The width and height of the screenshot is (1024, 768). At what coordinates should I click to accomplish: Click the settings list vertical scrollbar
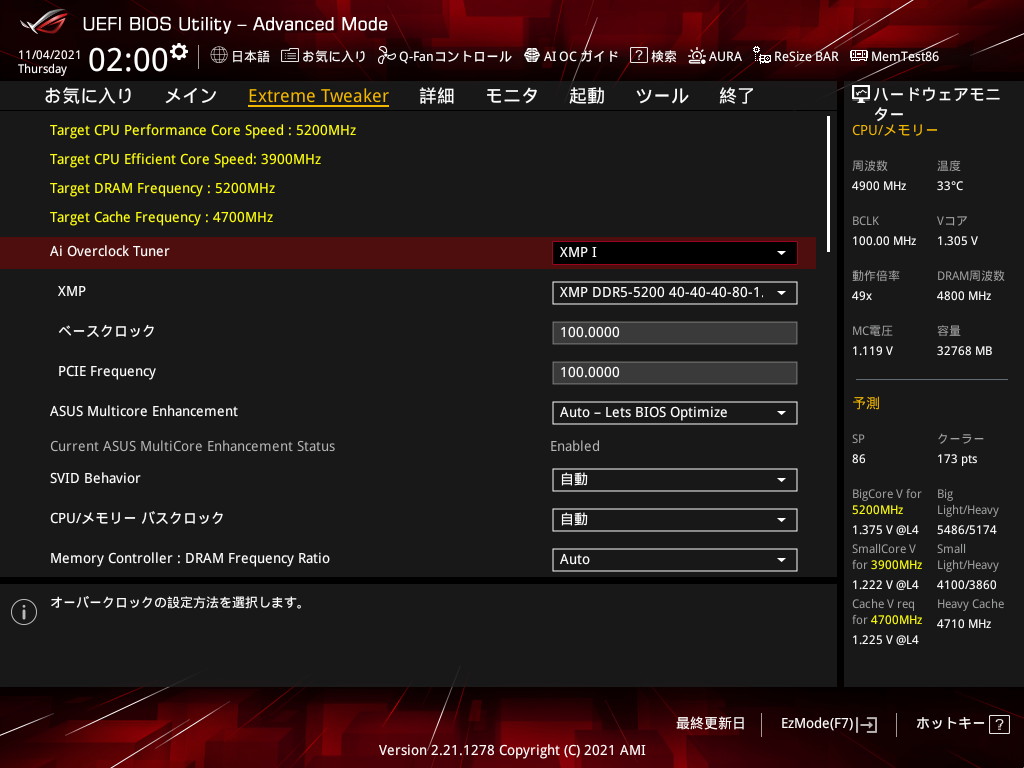tap(828, 184)
